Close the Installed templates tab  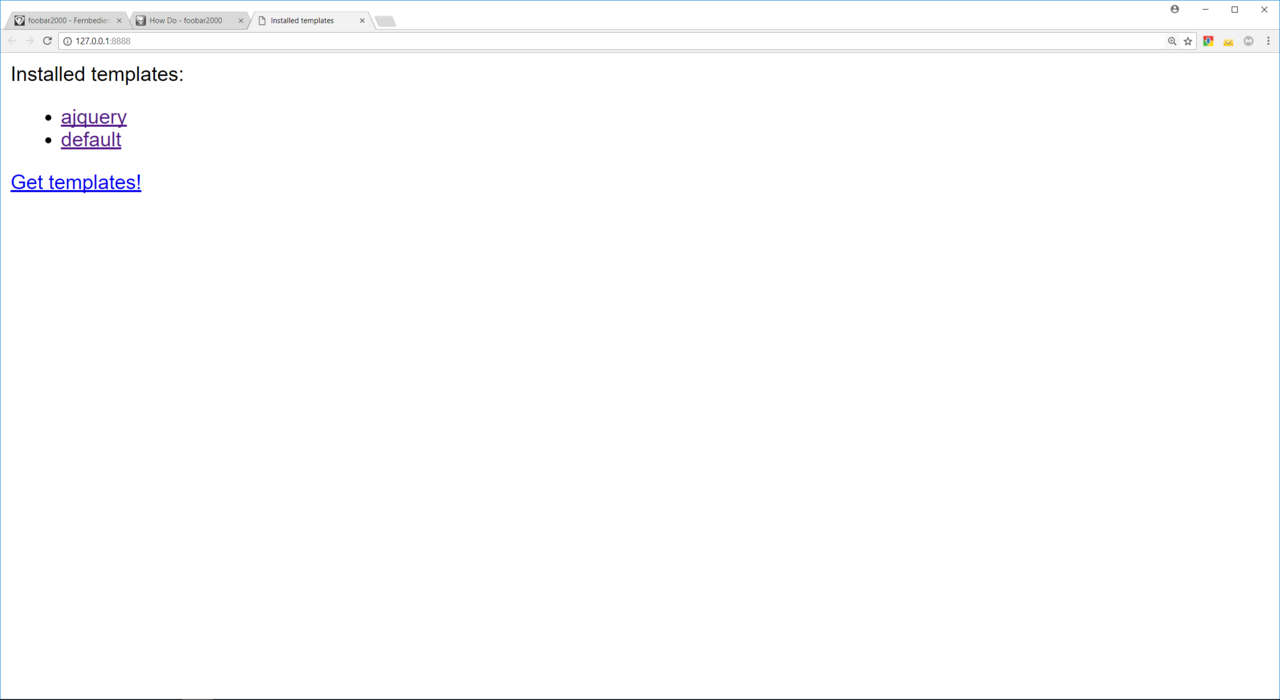pos(362,20)
